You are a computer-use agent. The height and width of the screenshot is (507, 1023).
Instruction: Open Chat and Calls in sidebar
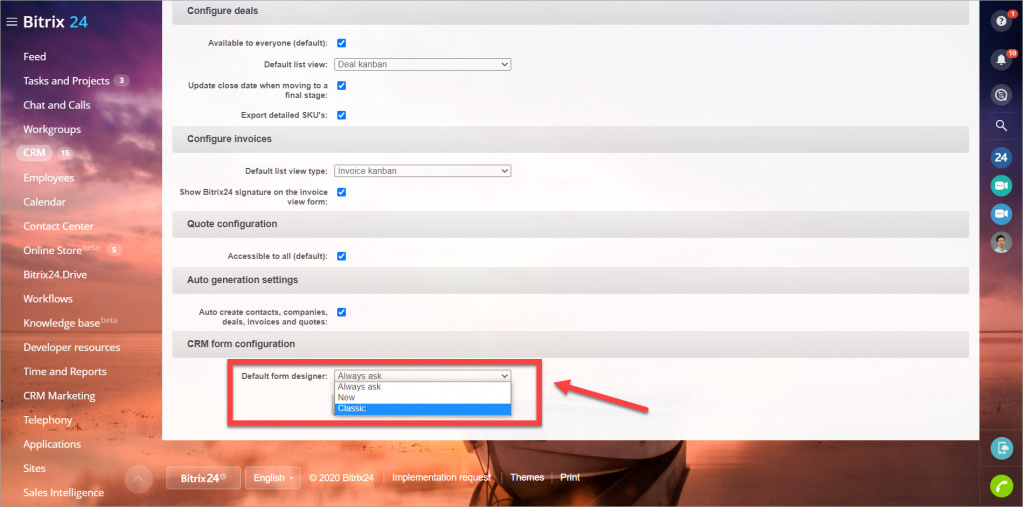click(57, 105)
